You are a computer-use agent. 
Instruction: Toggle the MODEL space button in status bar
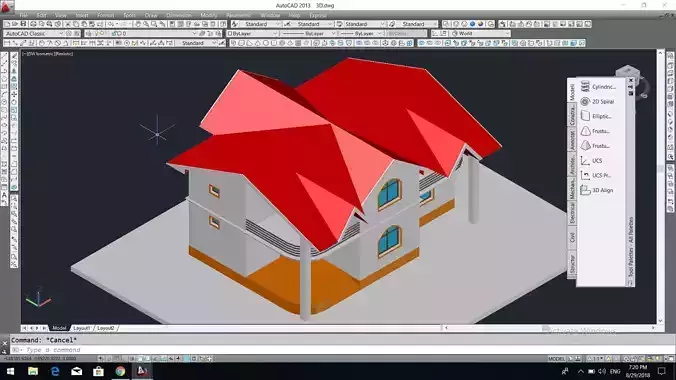[556, 358]
